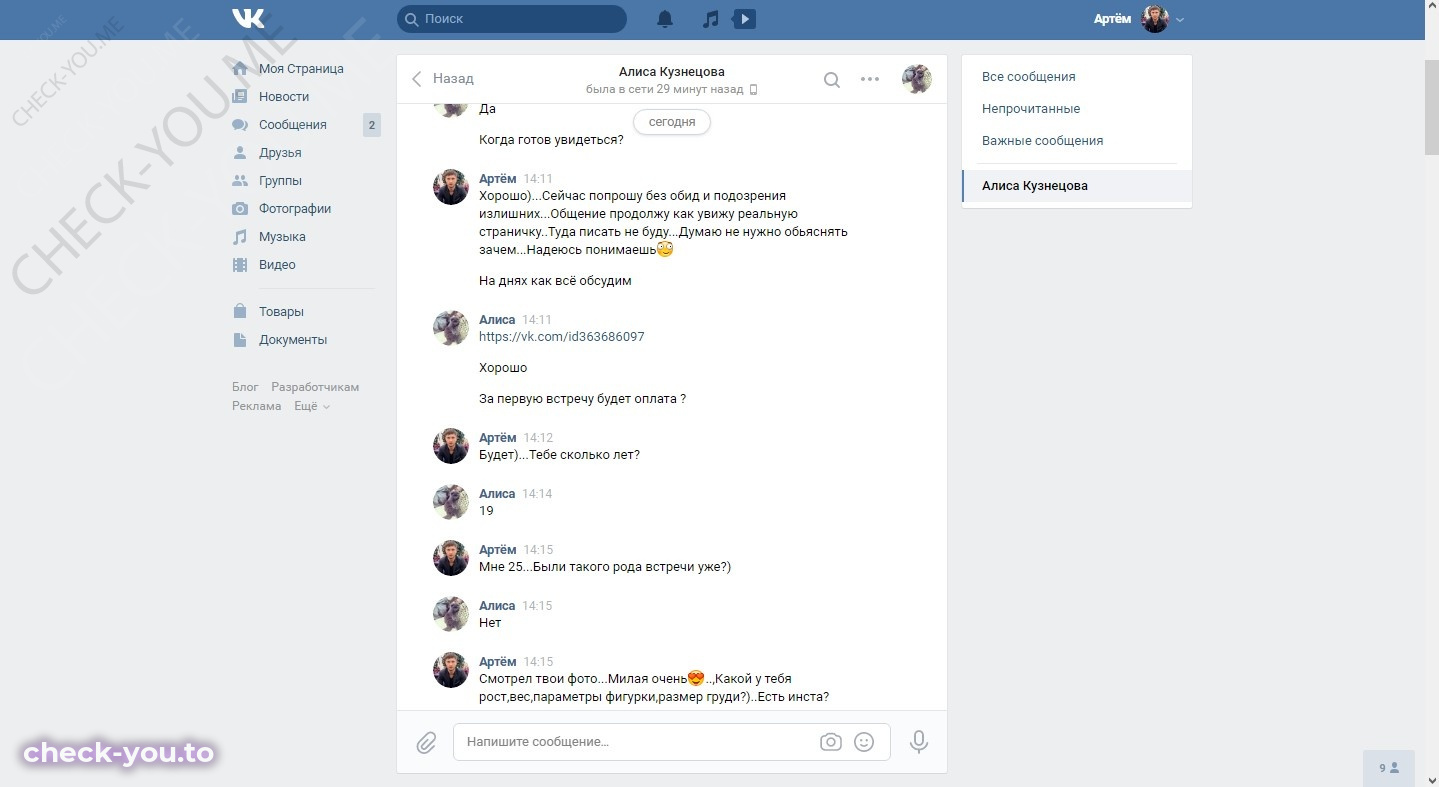Open Новости menu item
This screenshot has width=1439, height=787.
(285, 97)
